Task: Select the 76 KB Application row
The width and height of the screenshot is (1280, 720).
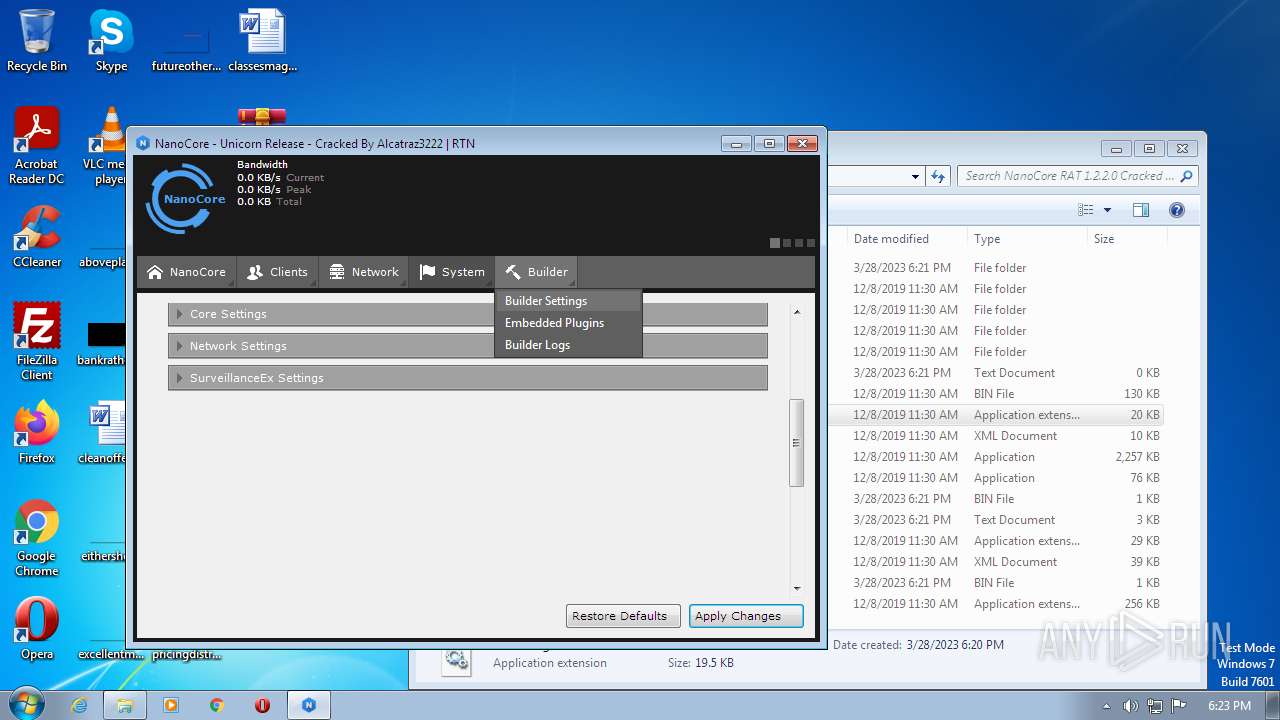Action: [996, 478]
